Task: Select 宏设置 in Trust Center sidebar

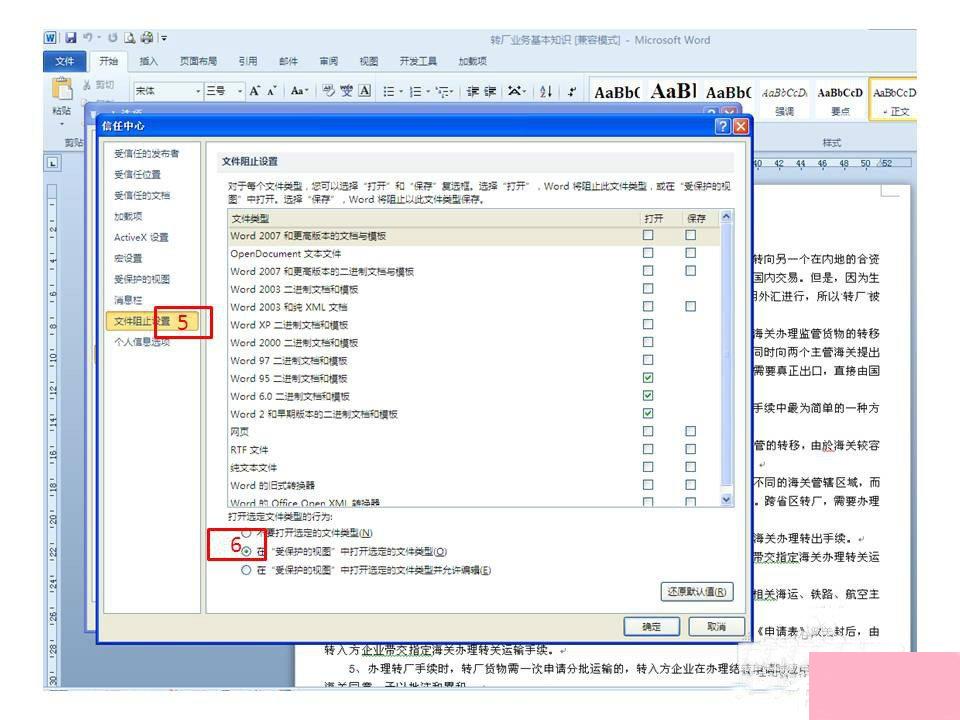Action: (x=128, y=258)
